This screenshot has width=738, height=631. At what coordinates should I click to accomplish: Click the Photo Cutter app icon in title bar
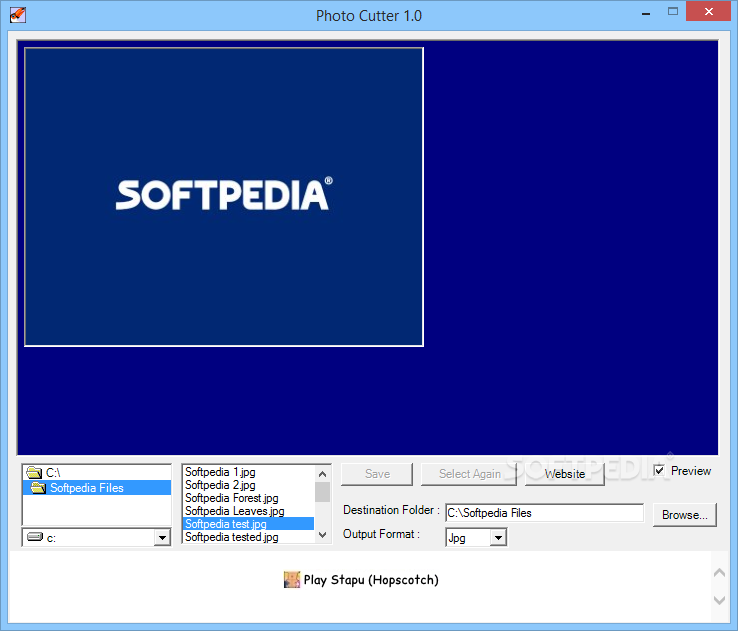[x=18, y=16]
